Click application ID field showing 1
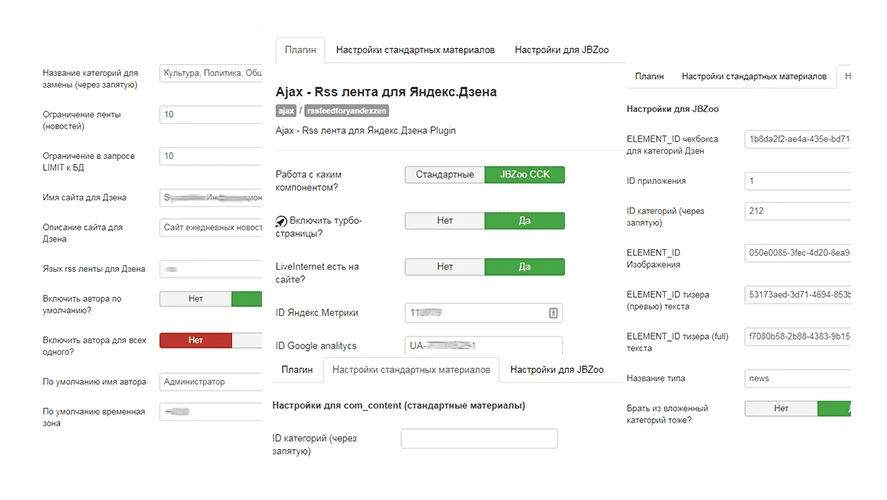Viewport: 887px width, 500px height. tap(798, 180)
